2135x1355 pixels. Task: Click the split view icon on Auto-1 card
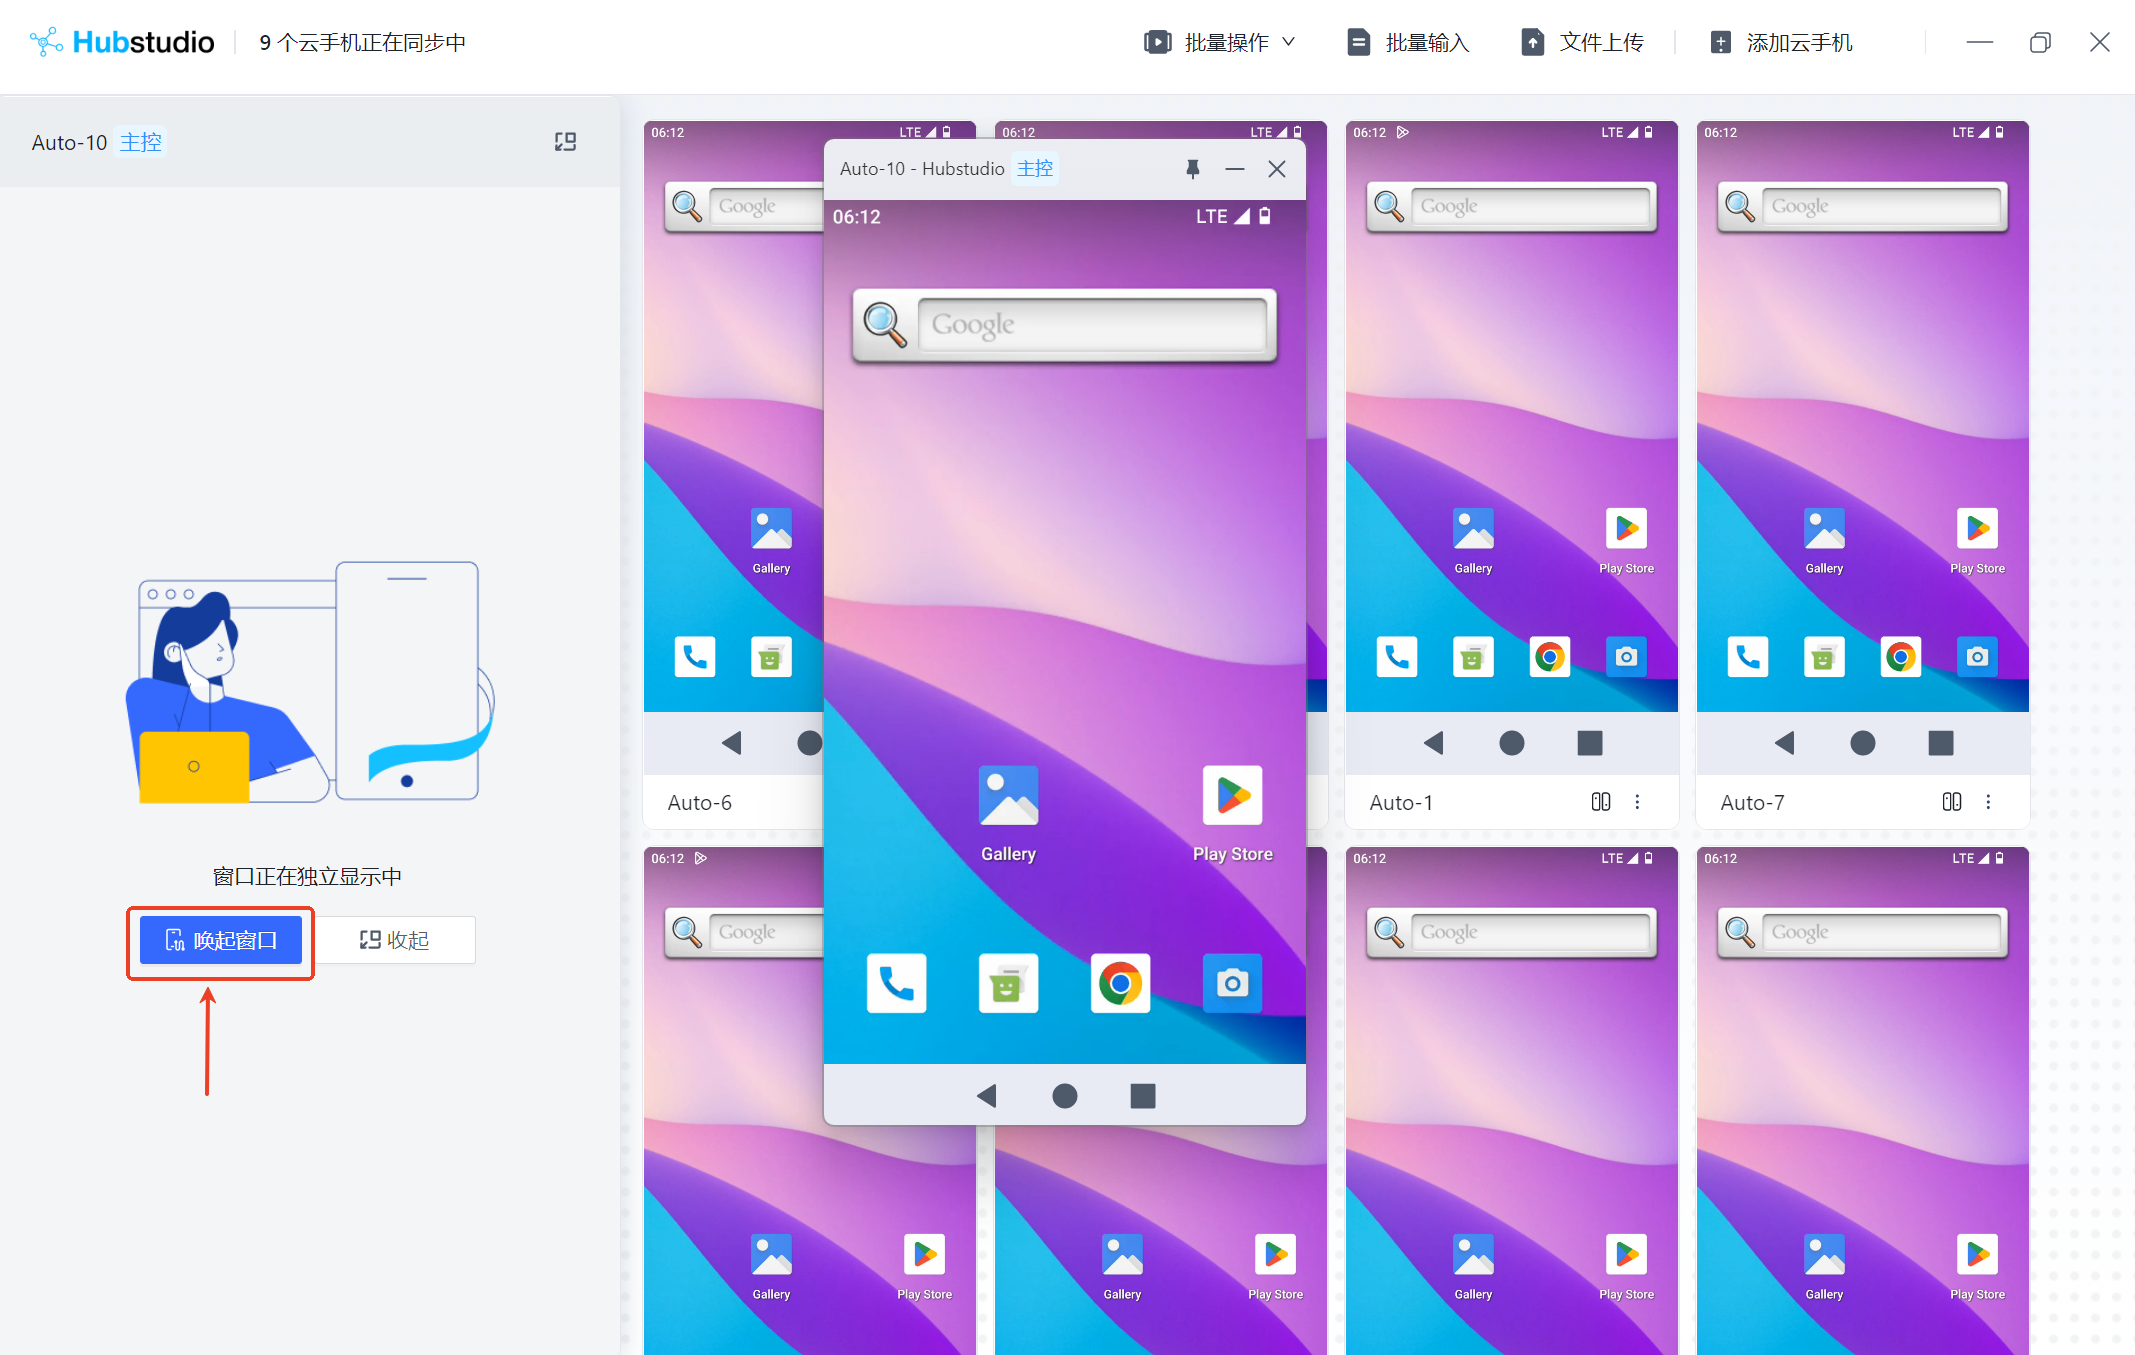(1601, 802)
